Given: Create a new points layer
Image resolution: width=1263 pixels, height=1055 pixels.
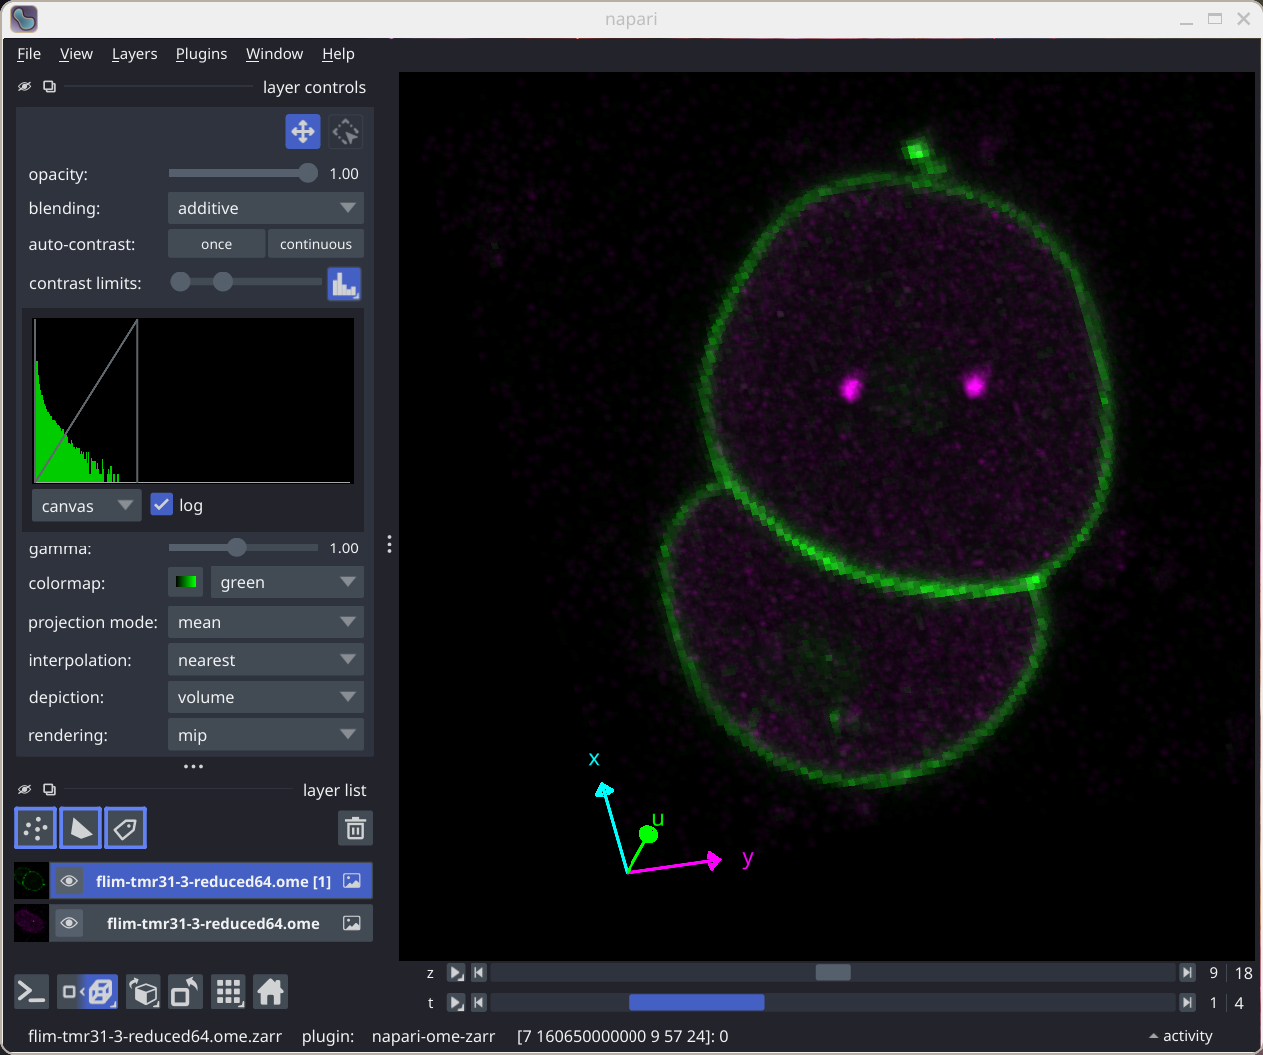Looking at the screenshot, I should (36, 828).
